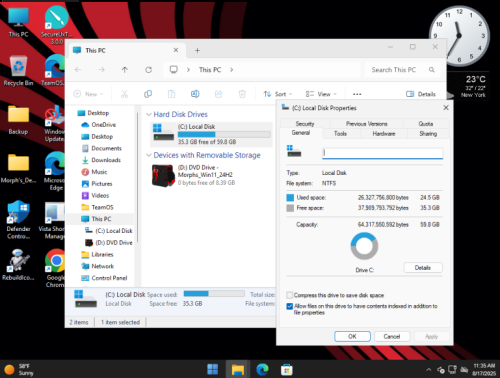Close the Local Disk Properties dialog
Screen dimensions: 500x378
(446, 108)
